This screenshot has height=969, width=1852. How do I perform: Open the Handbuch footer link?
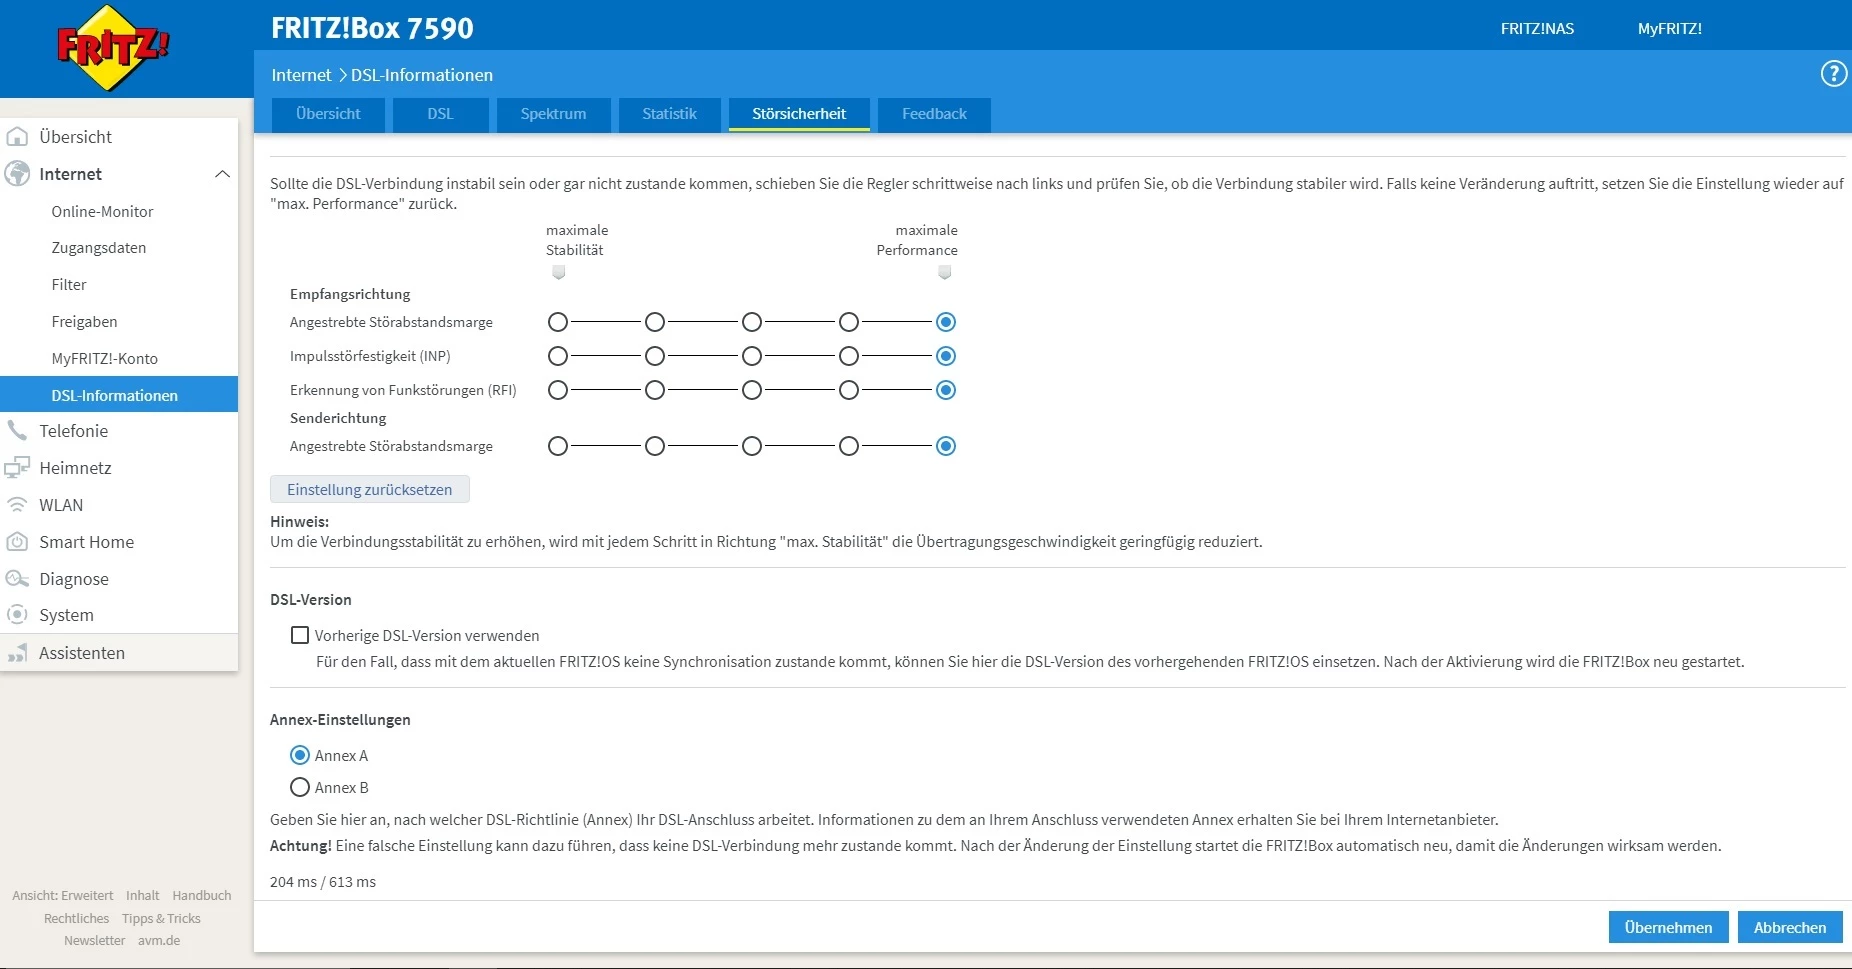pyautogui.click(x=202, y=896)
